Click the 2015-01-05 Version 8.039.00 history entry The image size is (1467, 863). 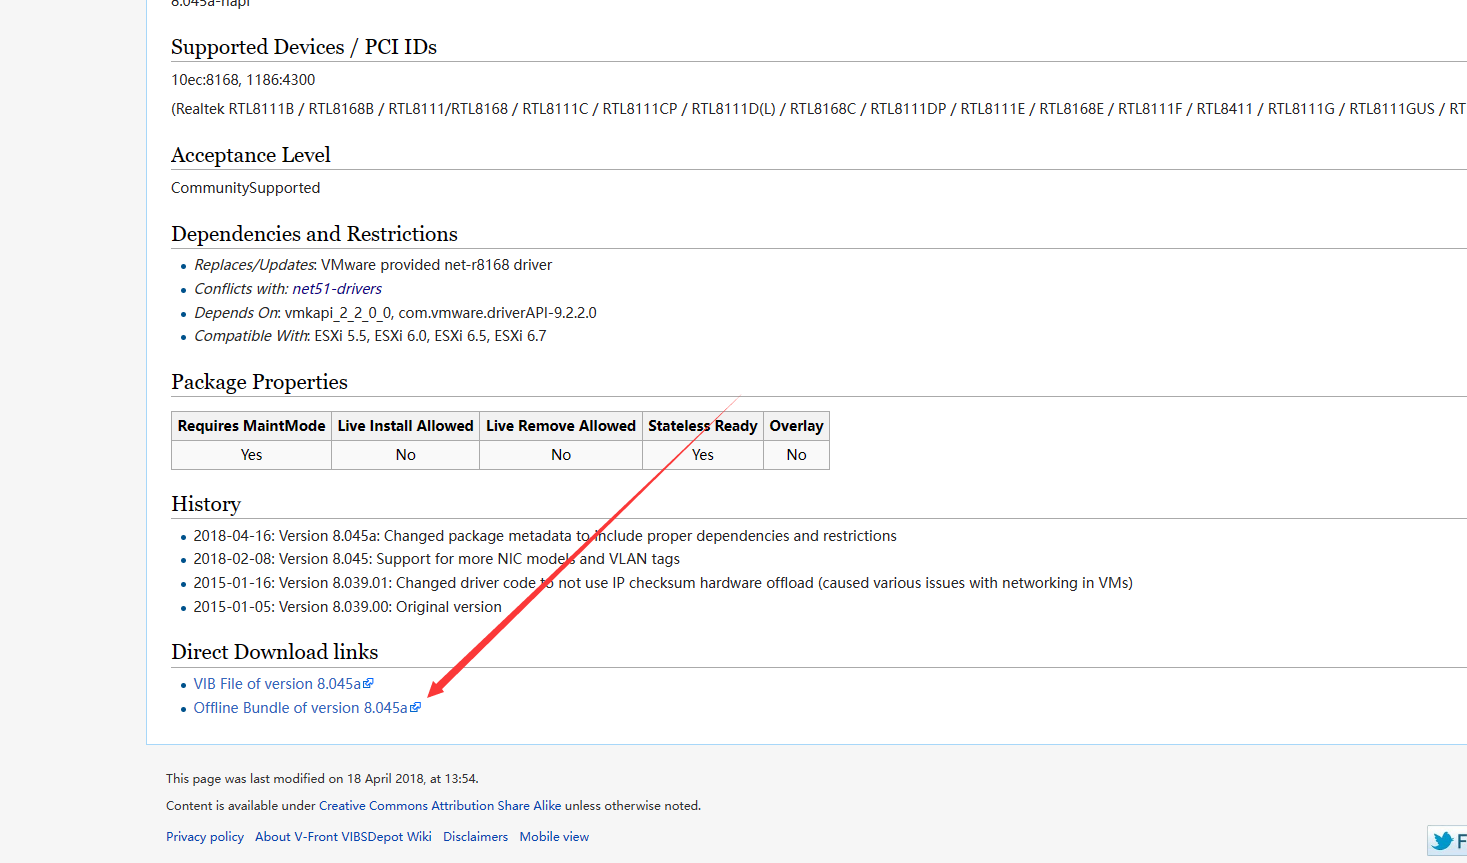[348, 607]
